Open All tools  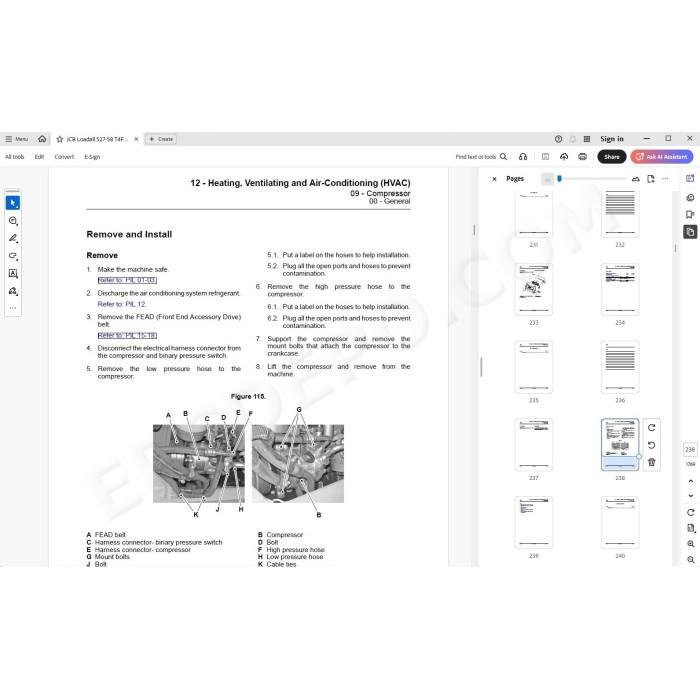(x=15, y=157)
